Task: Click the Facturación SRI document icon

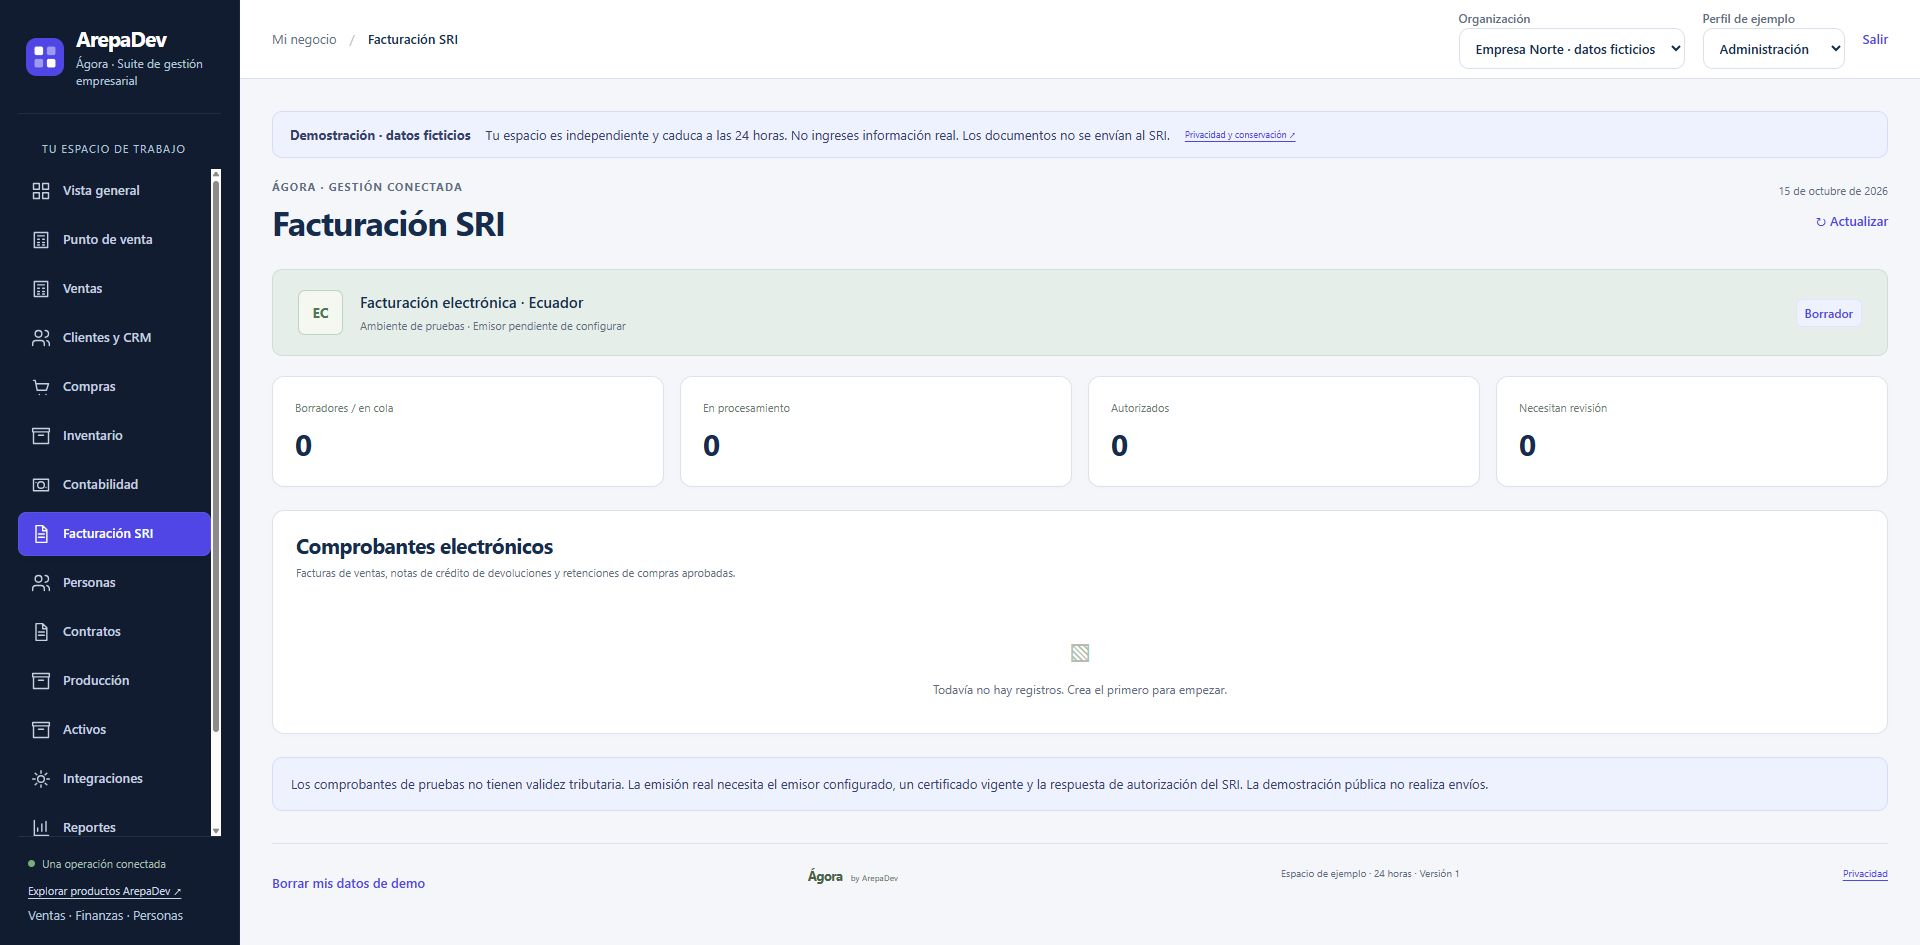Action: 41,534
